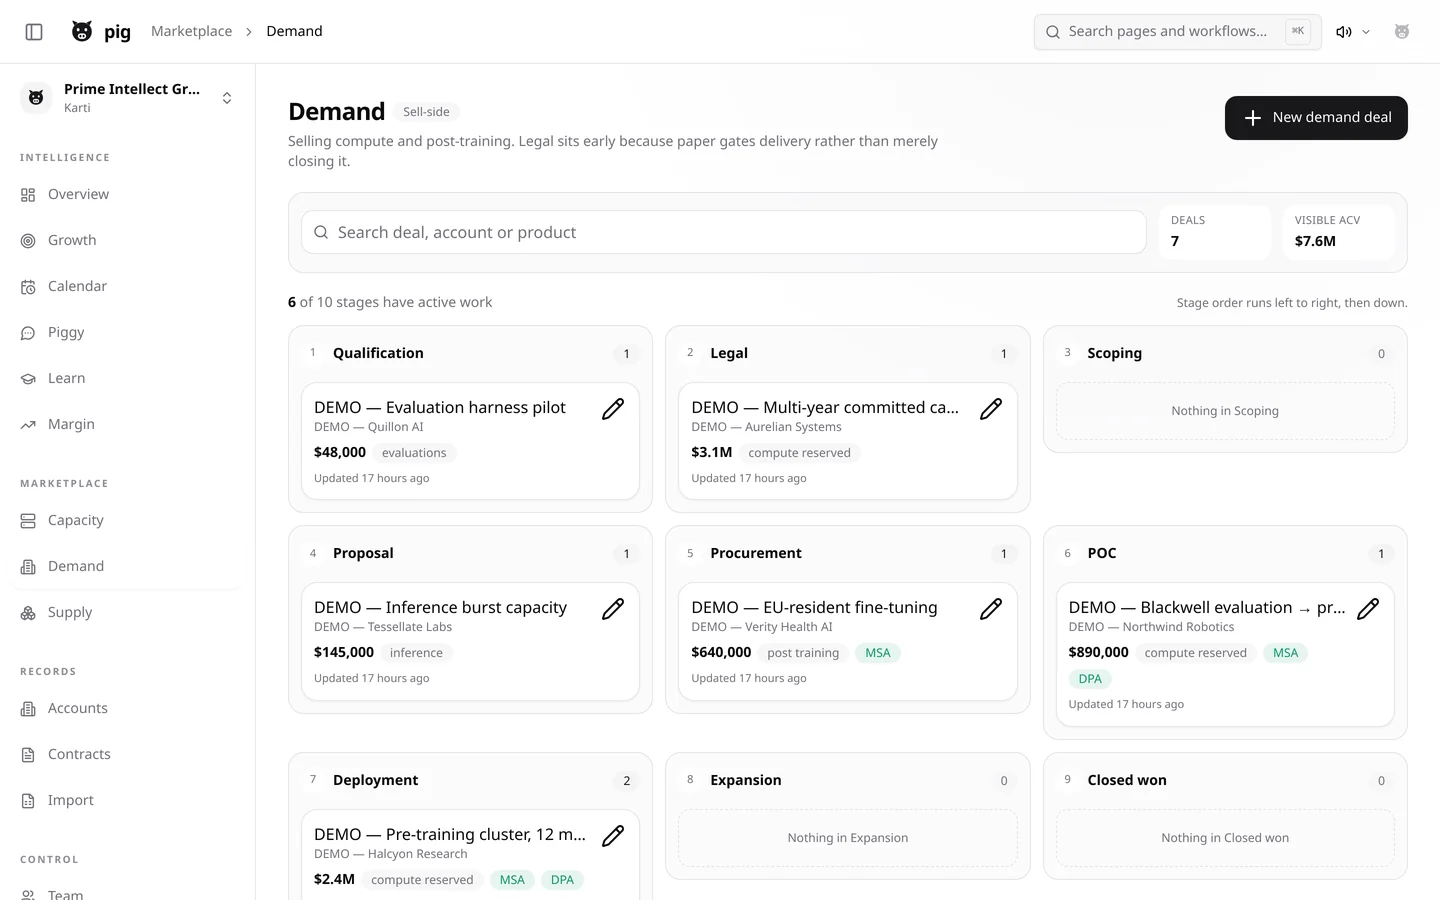This screenshot has width=1440, height=900.
Task: Click the Sell-side badge beside Demand
Action: [426, 112]
